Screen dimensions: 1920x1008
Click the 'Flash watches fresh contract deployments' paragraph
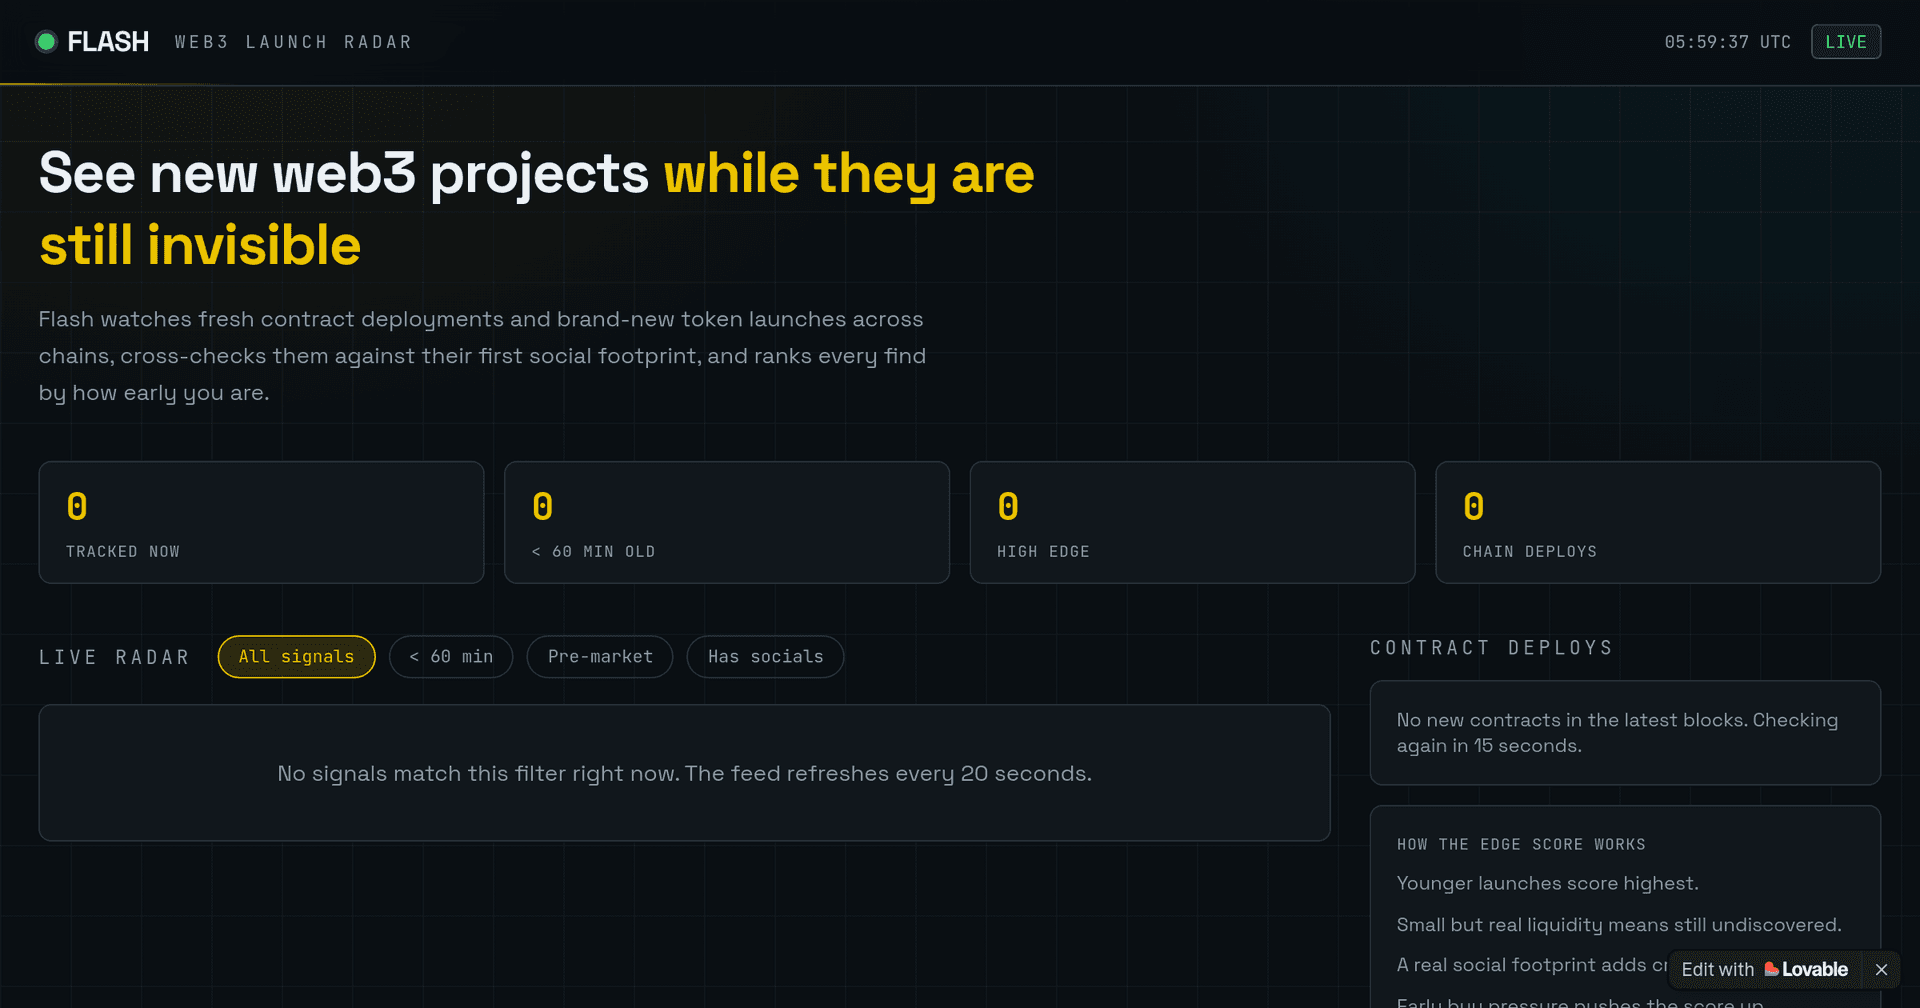click(x=483, y=356)
